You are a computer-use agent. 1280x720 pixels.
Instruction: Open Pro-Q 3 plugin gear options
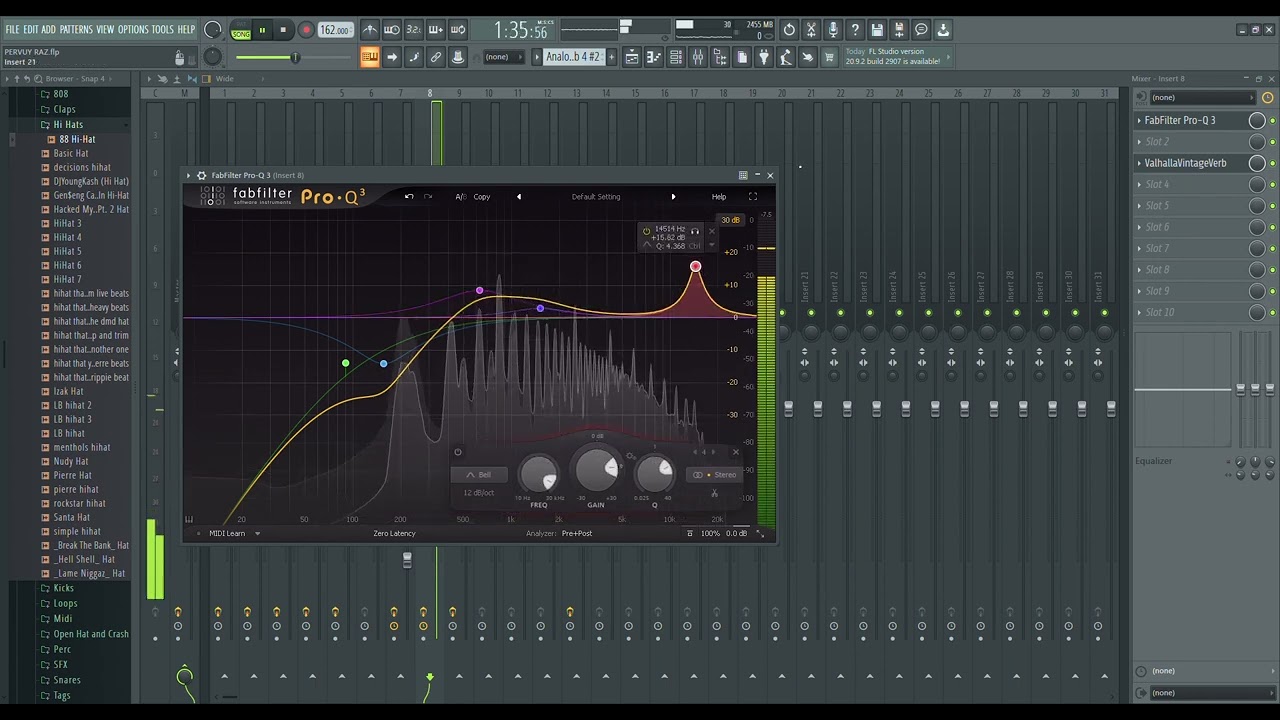tap(201, 175)
